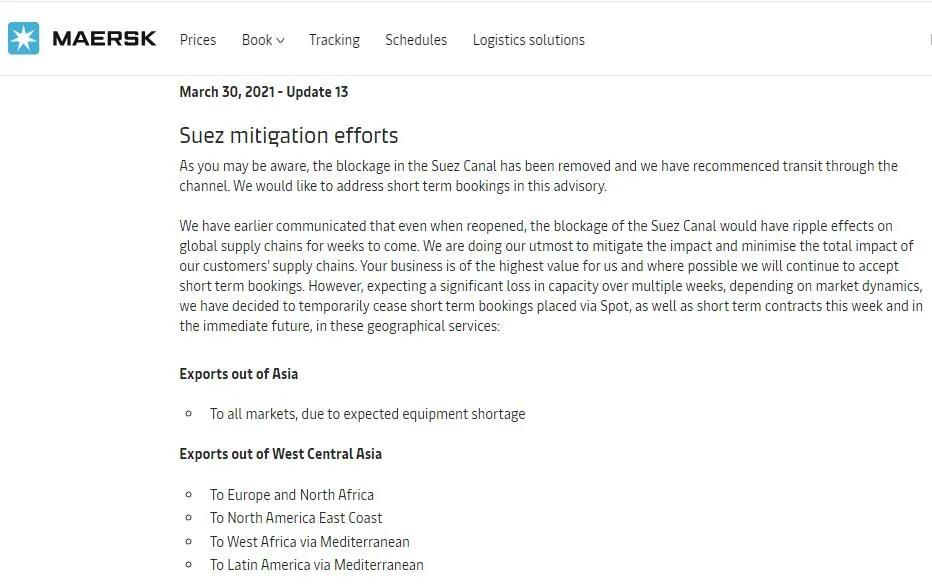Click the bullet marker beside 'To all markets'
The height and width of the screenshot is (584, 932).
[188, 414]
